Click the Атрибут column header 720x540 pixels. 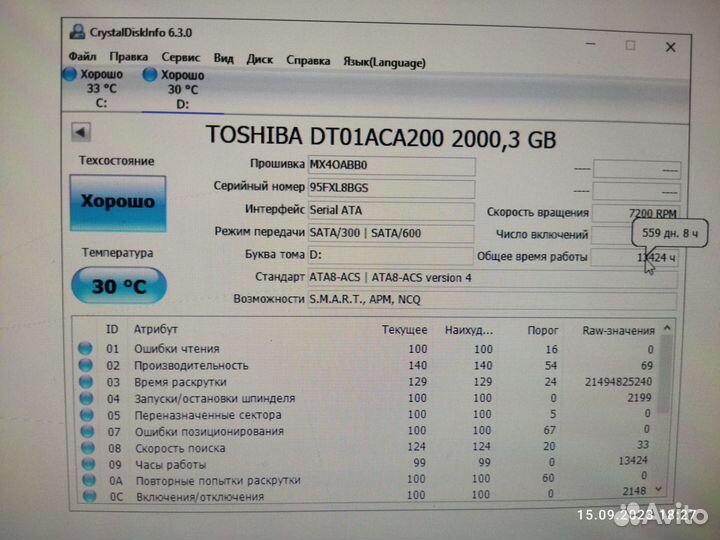(x=156, y=329)
